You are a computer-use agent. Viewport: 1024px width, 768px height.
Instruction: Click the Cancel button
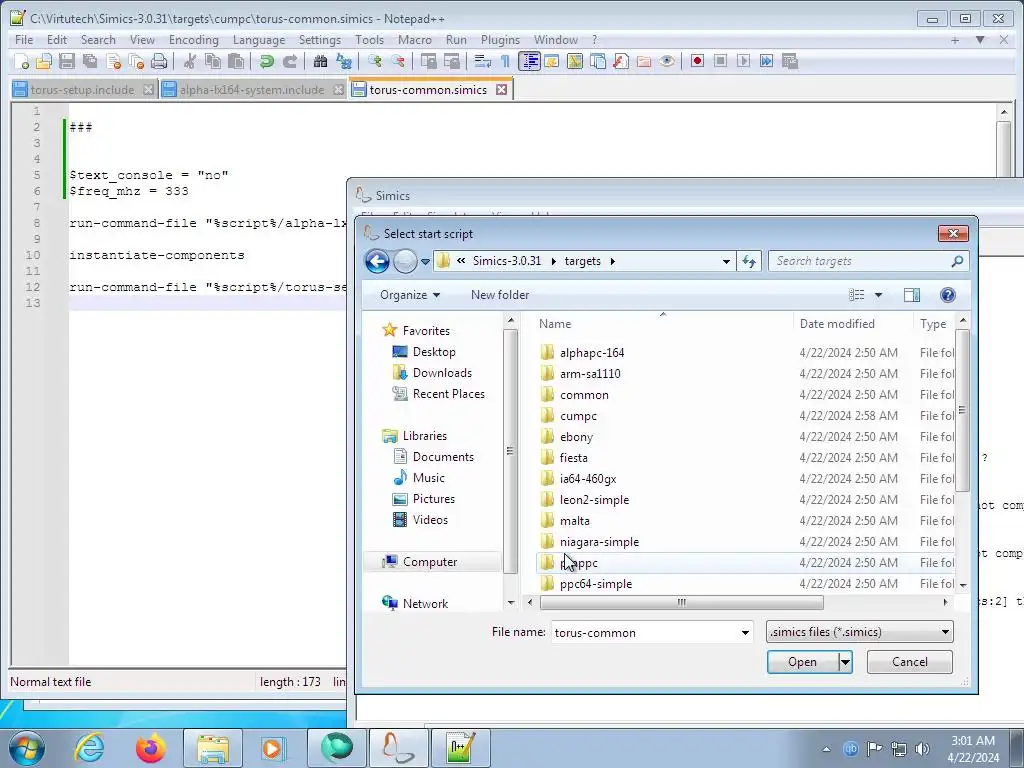click(910, 662)
